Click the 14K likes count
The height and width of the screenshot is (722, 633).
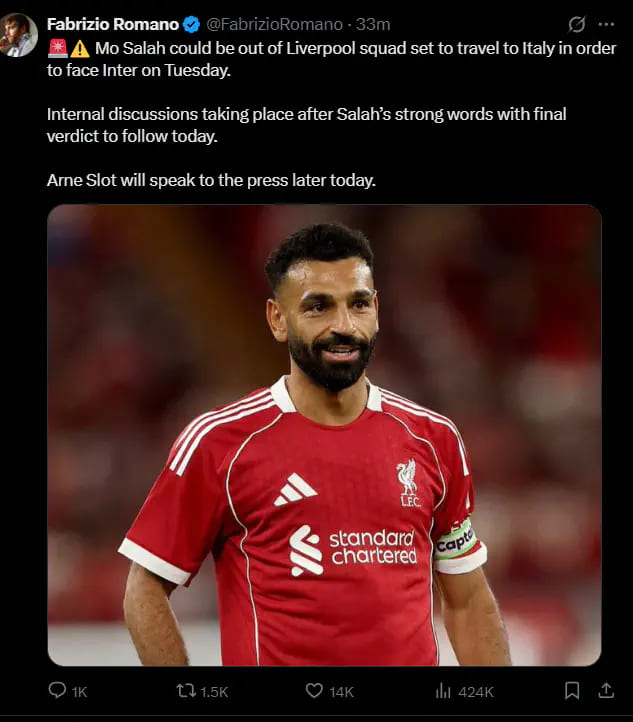(341, 692)
